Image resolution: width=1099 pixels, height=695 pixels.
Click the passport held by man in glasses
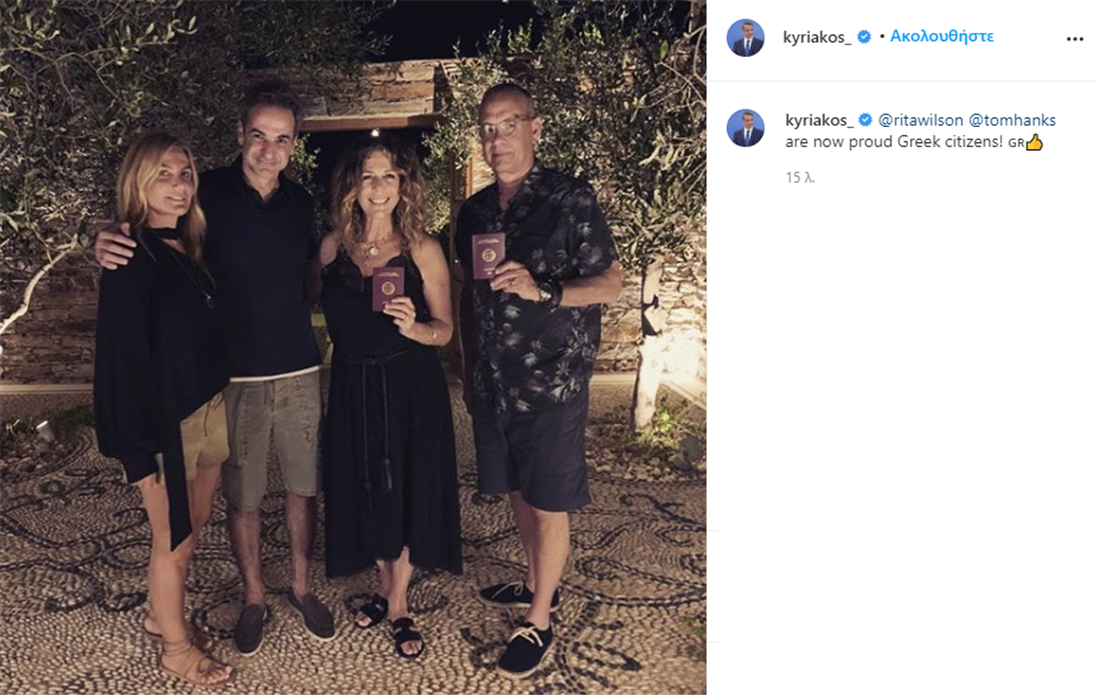[x=488, y=256]
